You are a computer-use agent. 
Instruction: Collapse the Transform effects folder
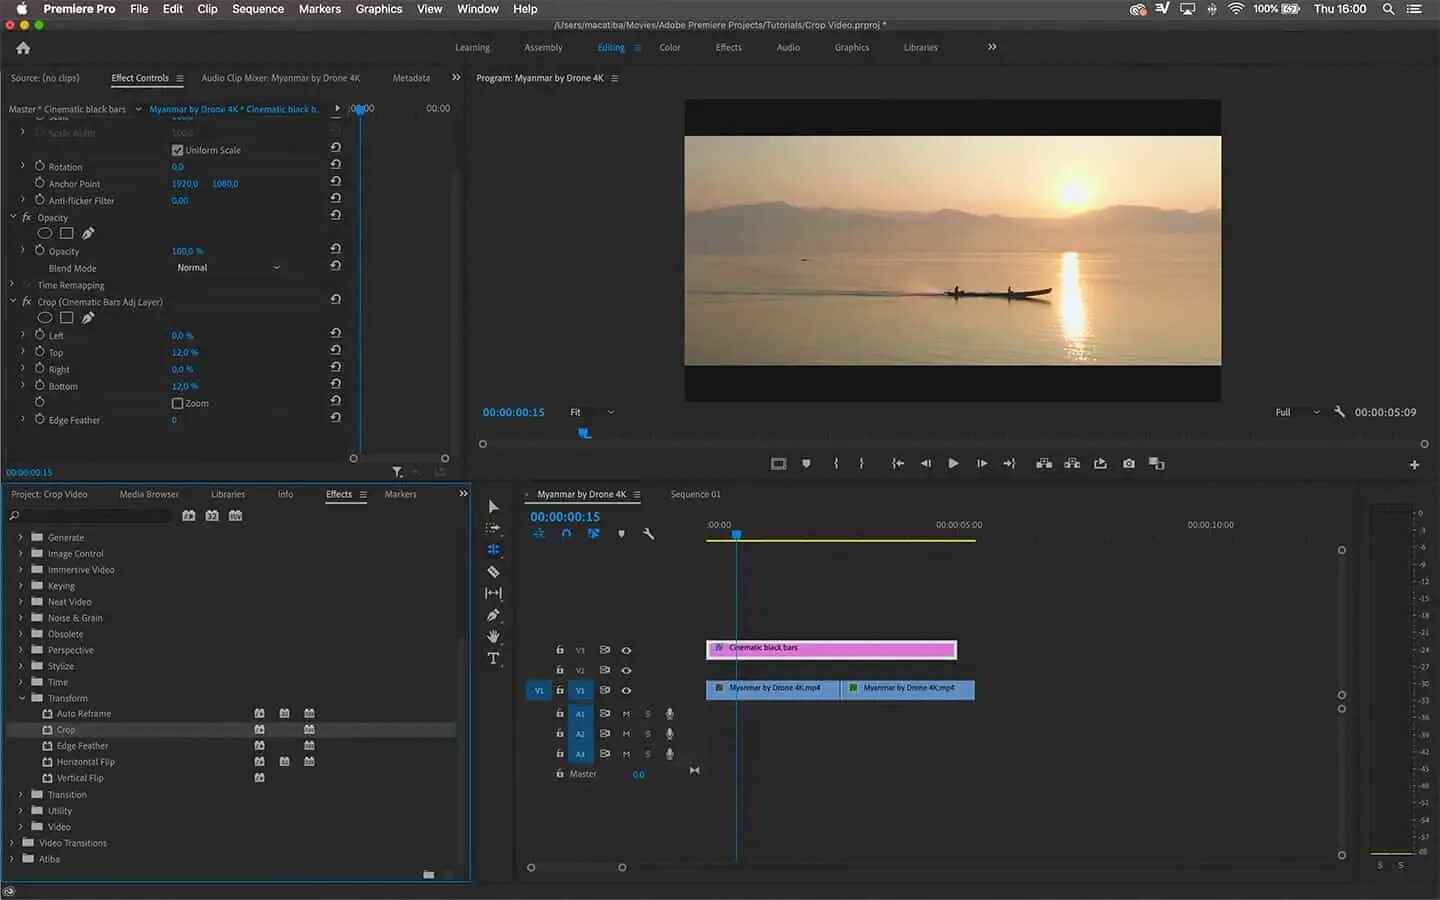22,698
